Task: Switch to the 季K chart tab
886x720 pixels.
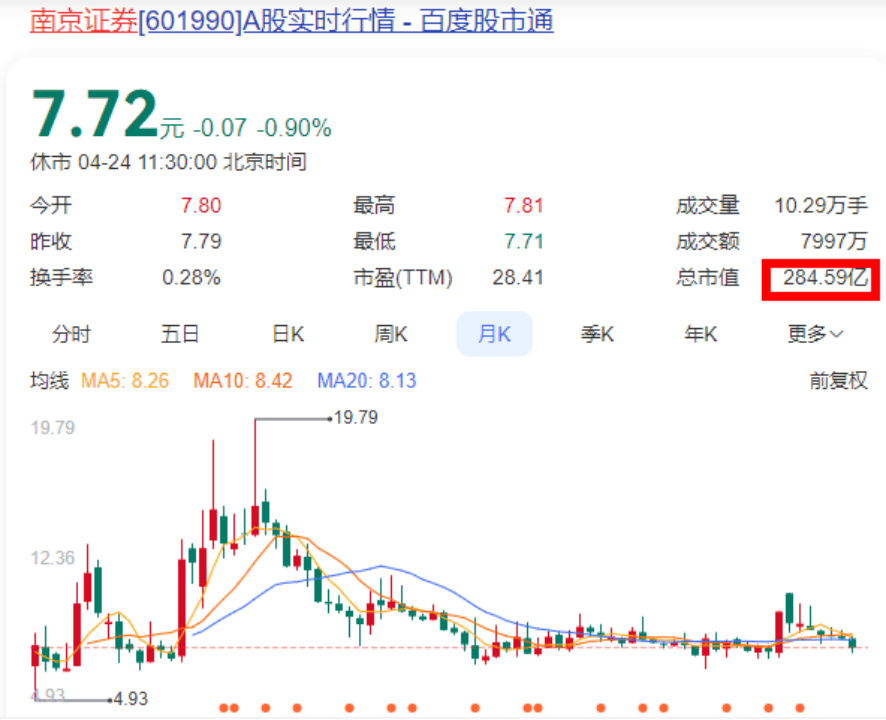Action: click(597, 334)
